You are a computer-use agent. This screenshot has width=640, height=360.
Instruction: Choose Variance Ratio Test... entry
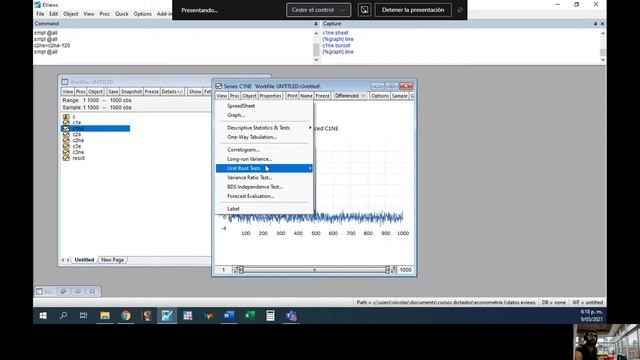249,178
